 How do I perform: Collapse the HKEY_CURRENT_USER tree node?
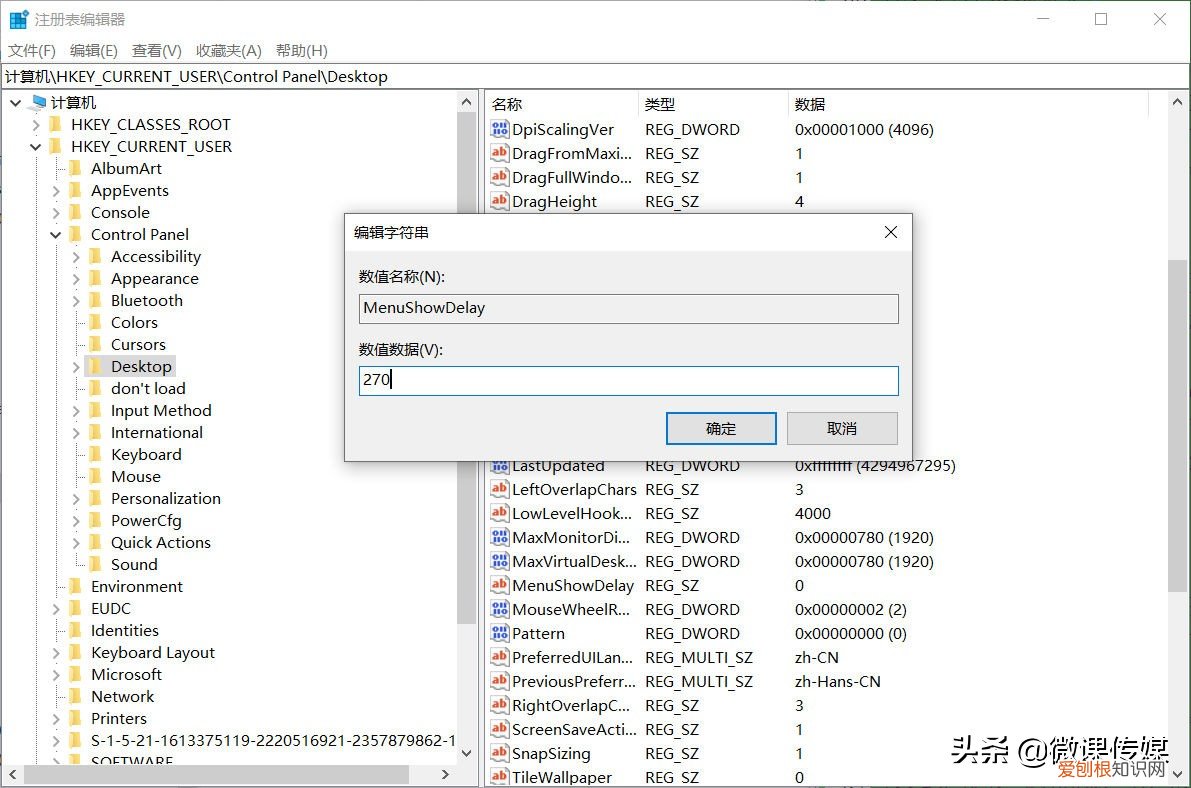click(36, 147)
